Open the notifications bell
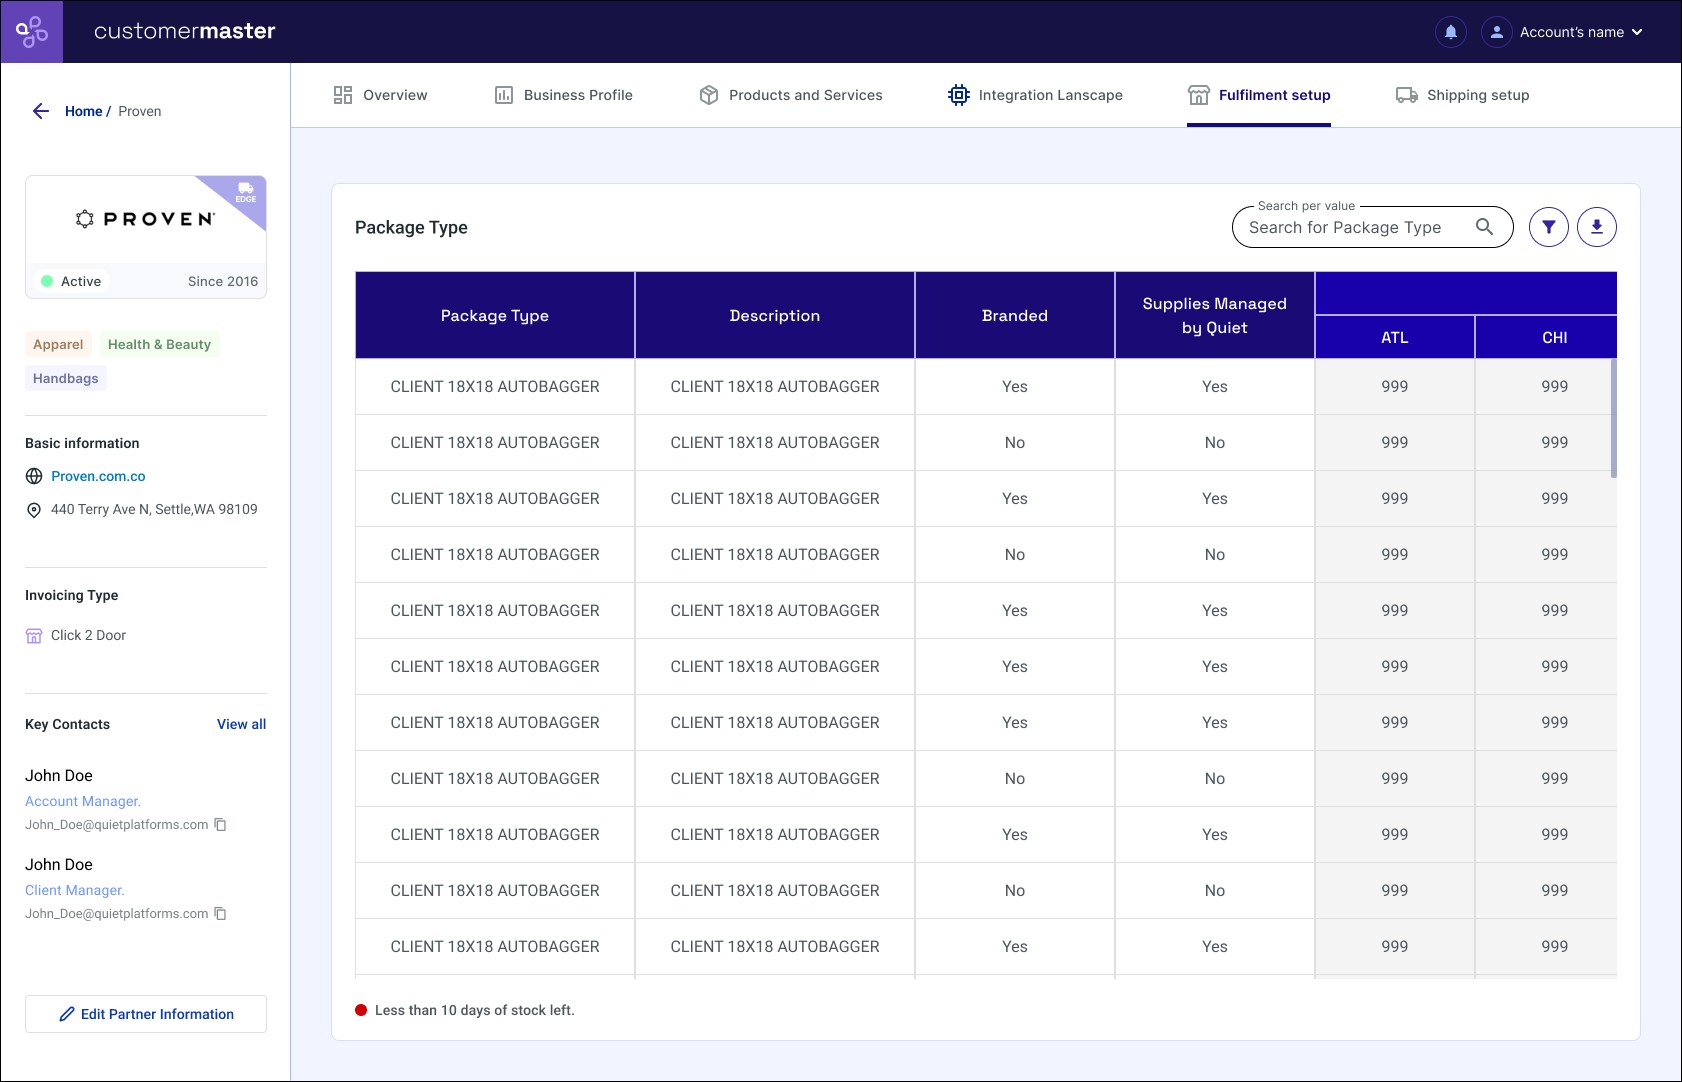This screenshot has width=1682, height=1082. [1450, 32]
